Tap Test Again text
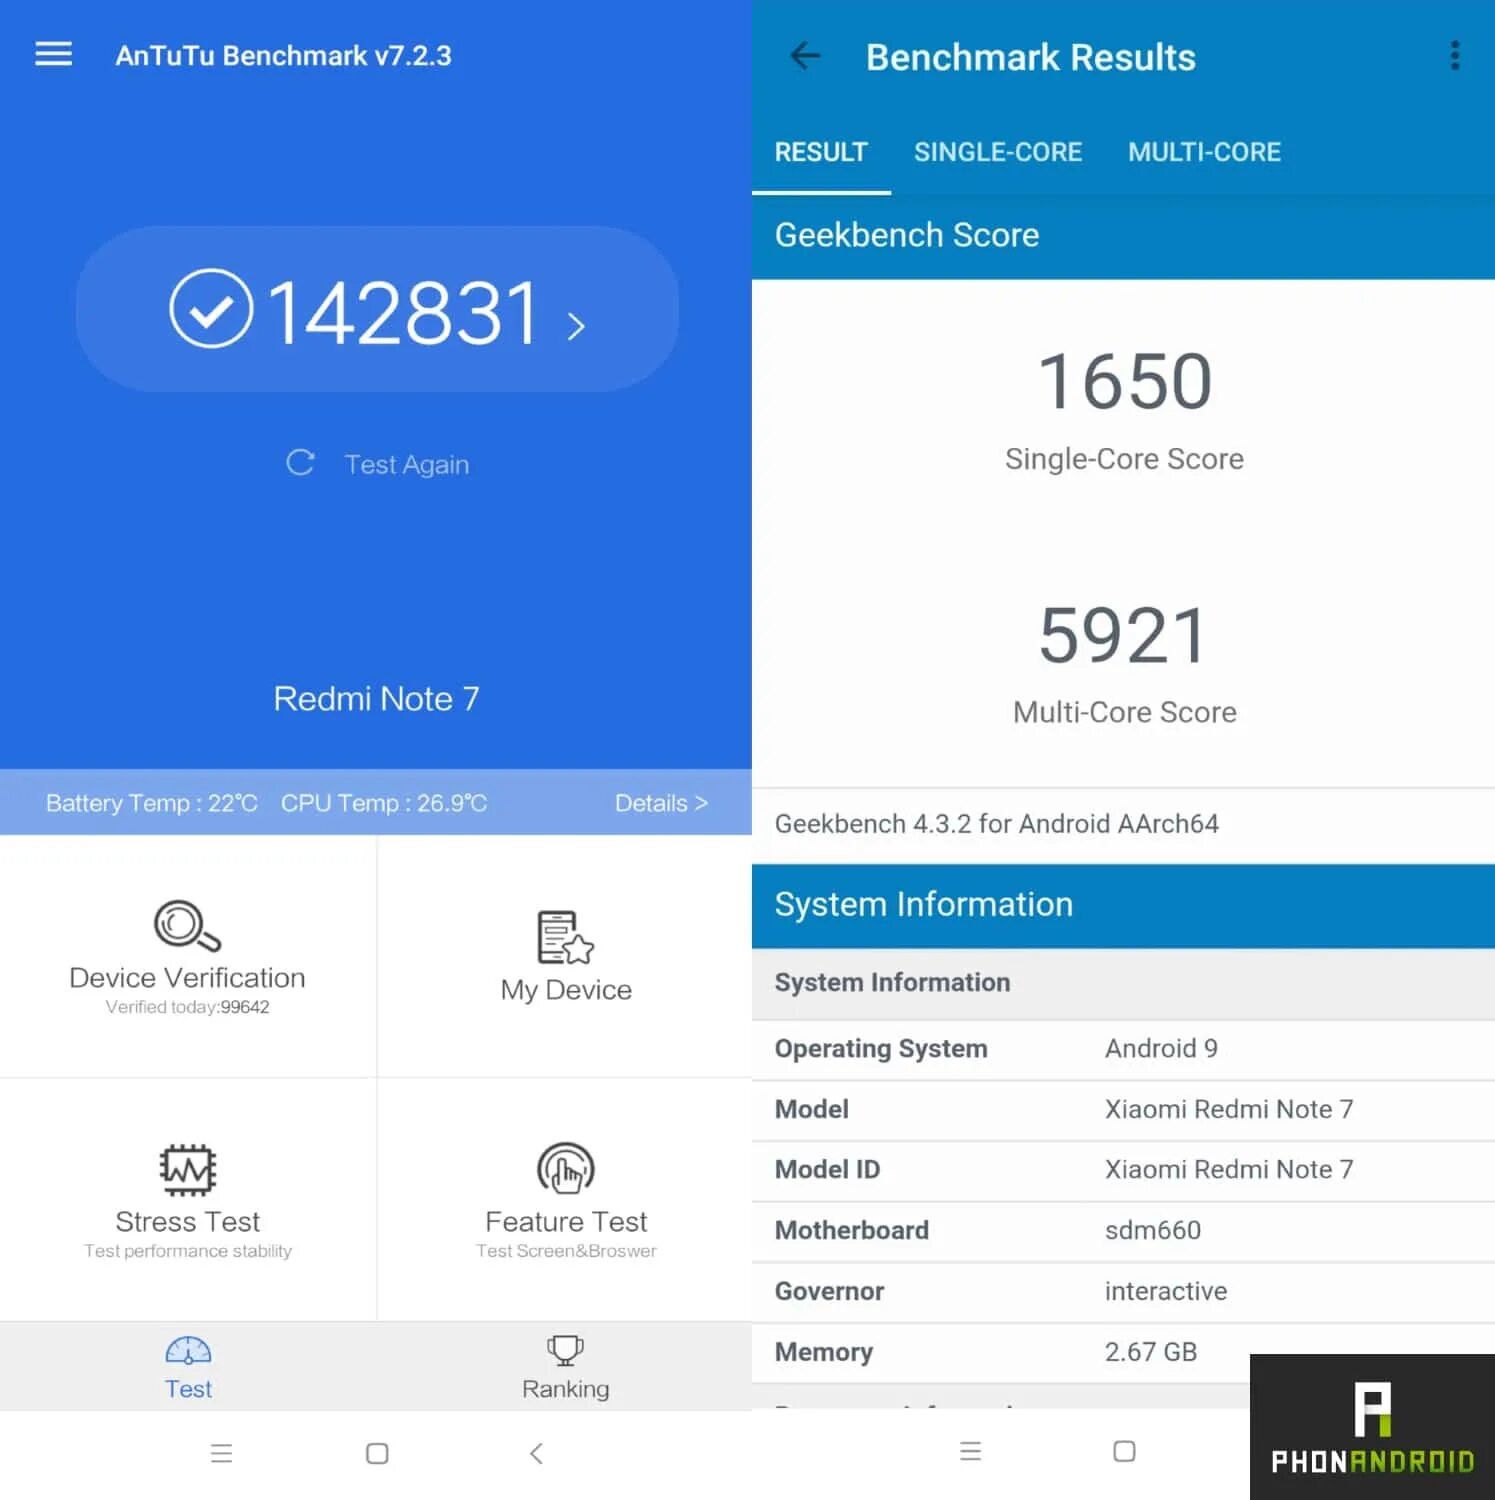 click(x=406, y=464)
